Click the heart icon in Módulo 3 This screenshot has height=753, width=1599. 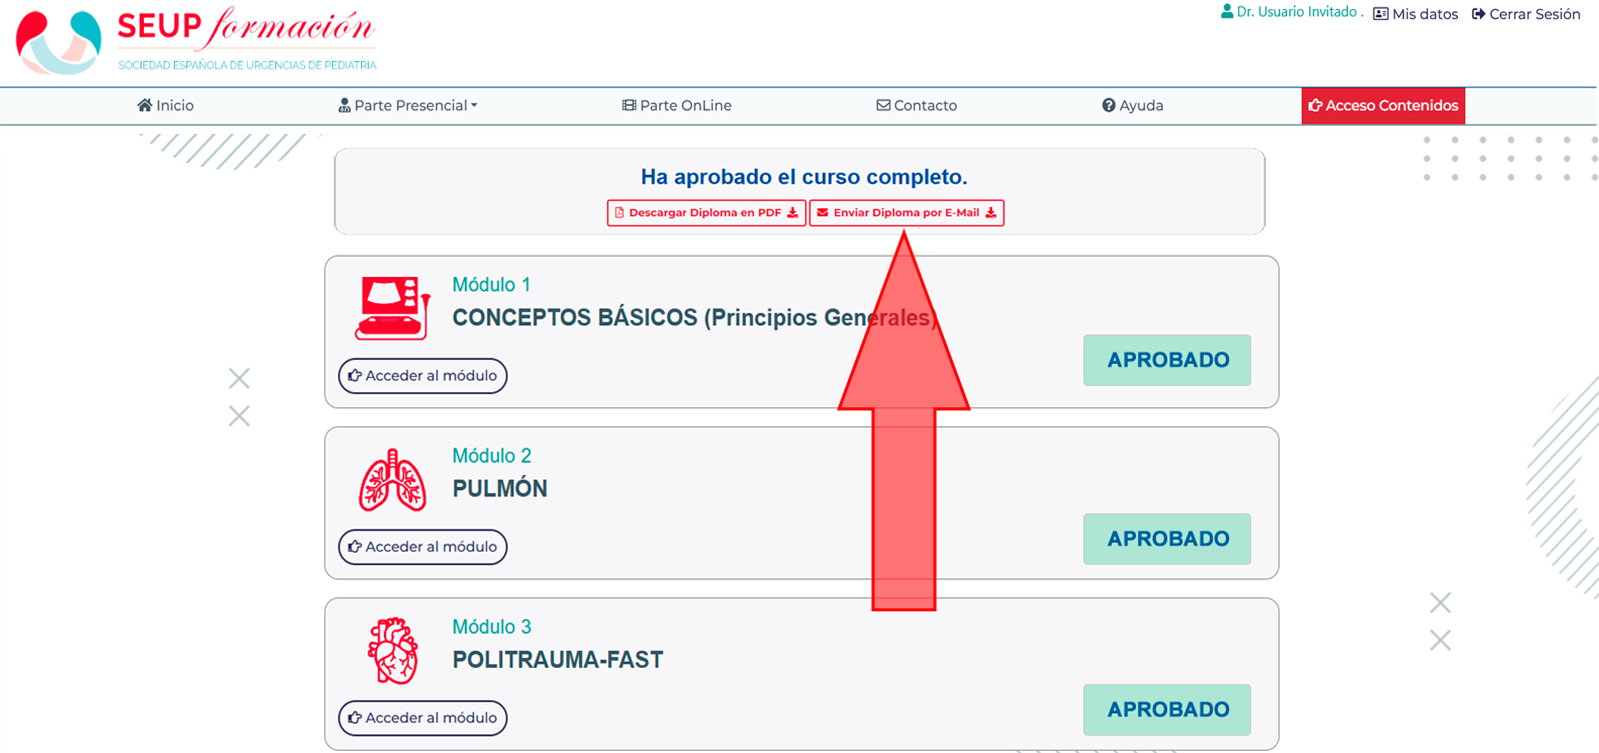coord(392,651)
